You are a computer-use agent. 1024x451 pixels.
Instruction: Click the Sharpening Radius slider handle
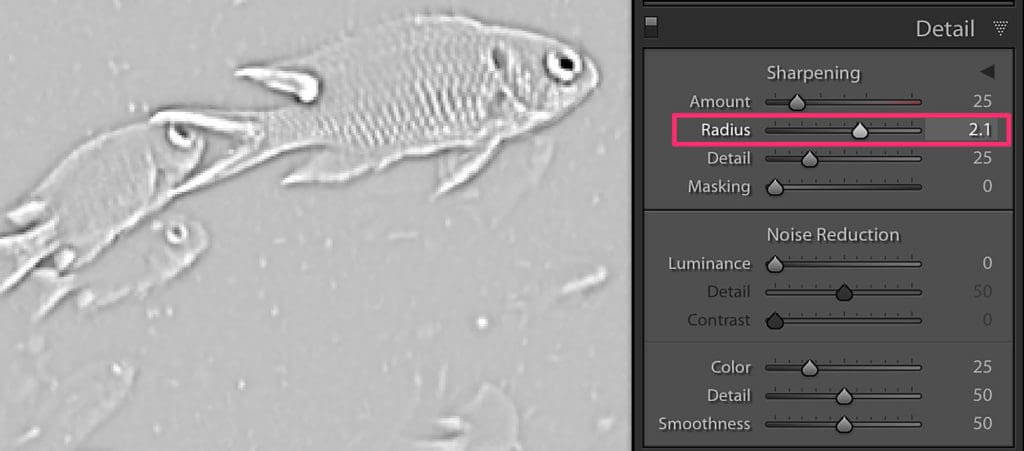click(x=861, y=131)
